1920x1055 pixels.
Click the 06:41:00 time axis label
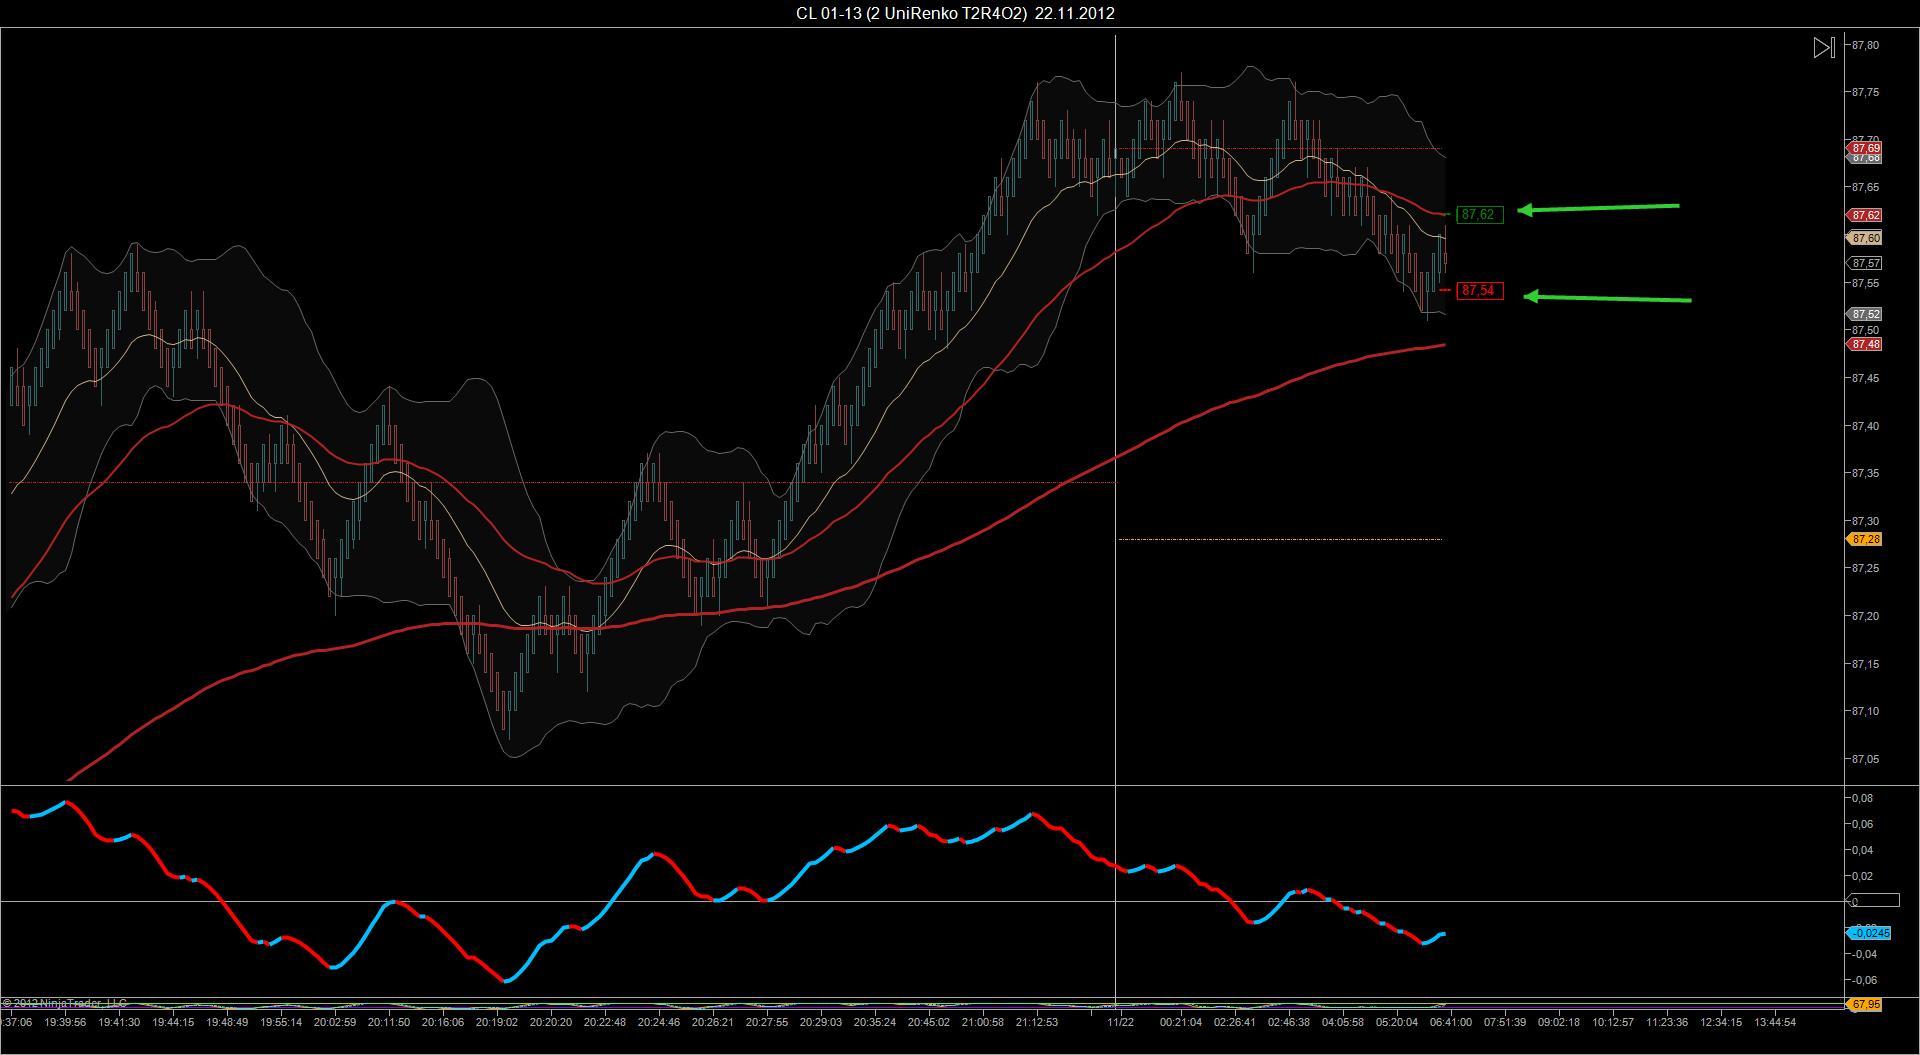(x=1451, y=1022)
